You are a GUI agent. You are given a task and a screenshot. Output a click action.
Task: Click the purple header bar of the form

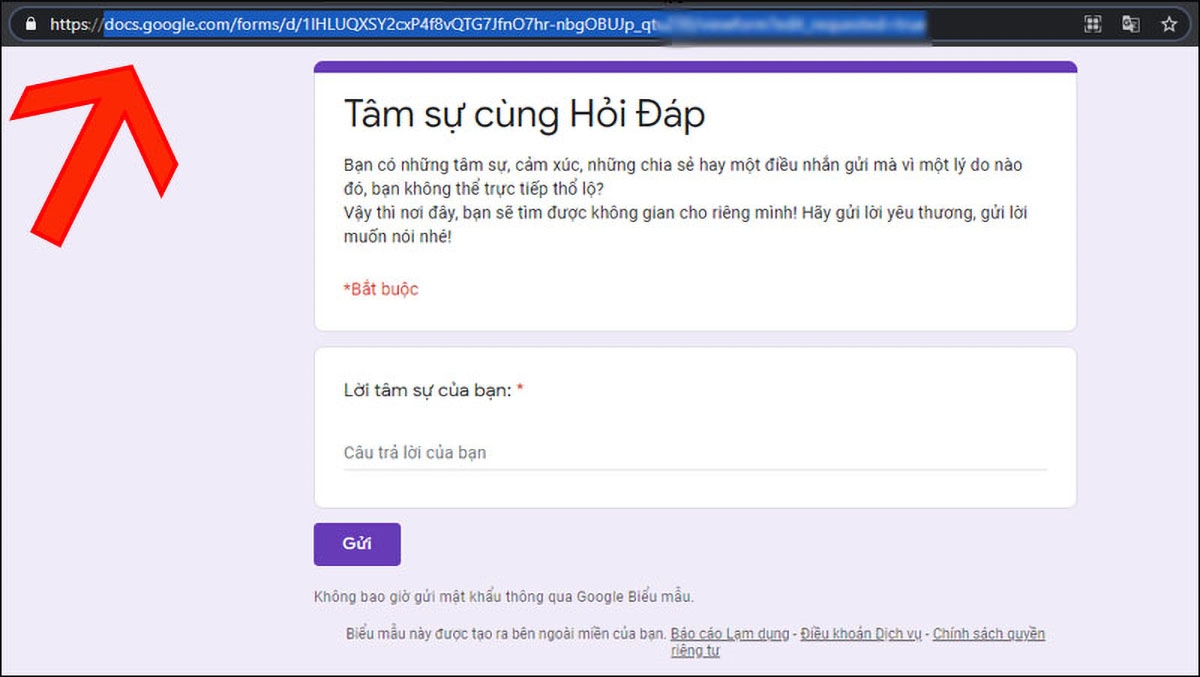coord(696,64)
